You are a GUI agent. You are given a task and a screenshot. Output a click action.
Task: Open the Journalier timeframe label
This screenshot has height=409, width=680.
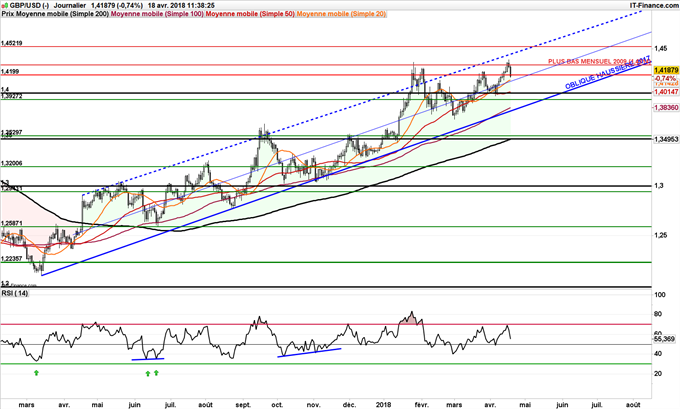coord(70,5)
